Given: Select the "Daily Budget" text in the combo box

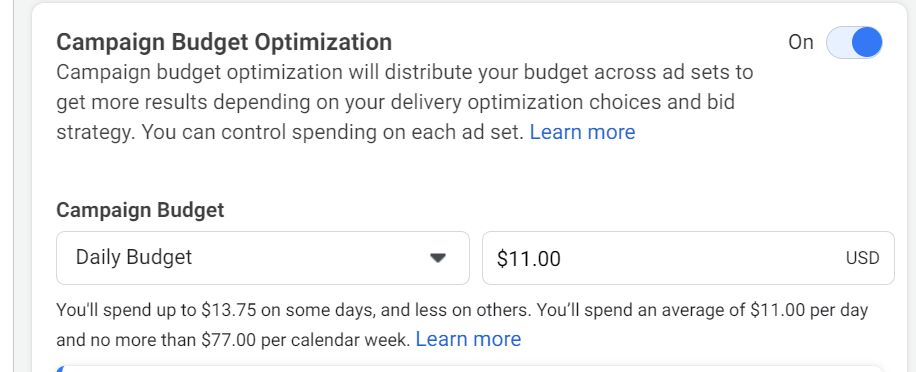Looking at the screenshot, I should tap(134, 258).
